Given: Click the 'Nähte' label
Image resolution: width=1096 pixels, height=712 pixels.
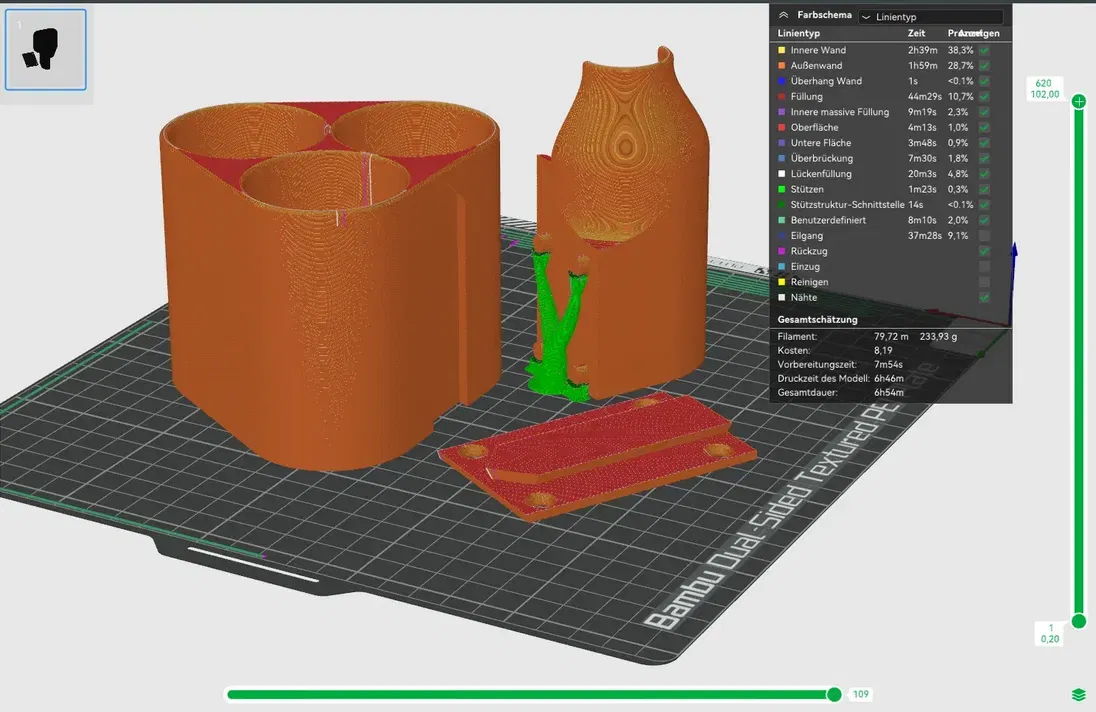Looking at the screenshot, I should [804, 298].
